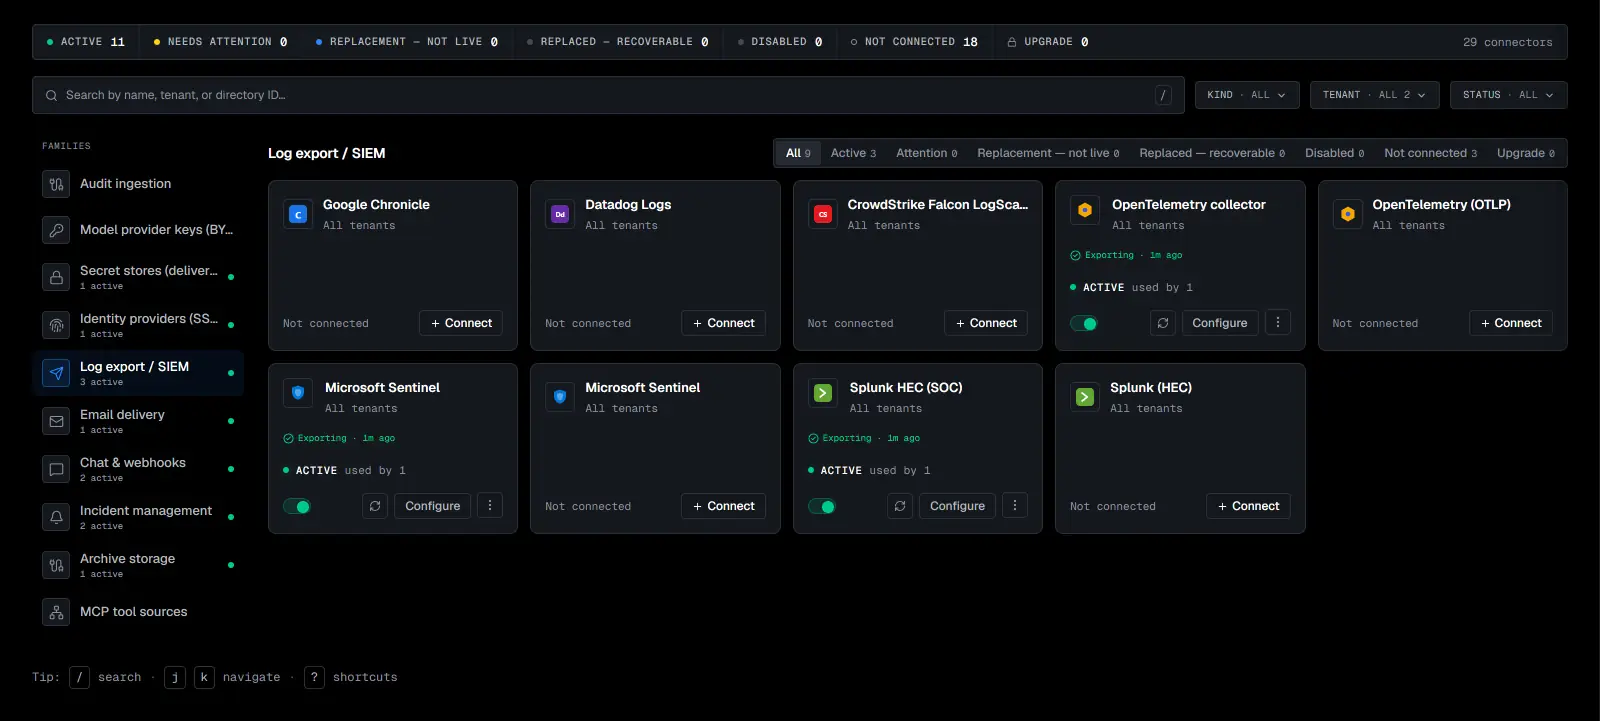
Task: Open more options for active Microsoft Sentinel
Action: click(490, 505)
